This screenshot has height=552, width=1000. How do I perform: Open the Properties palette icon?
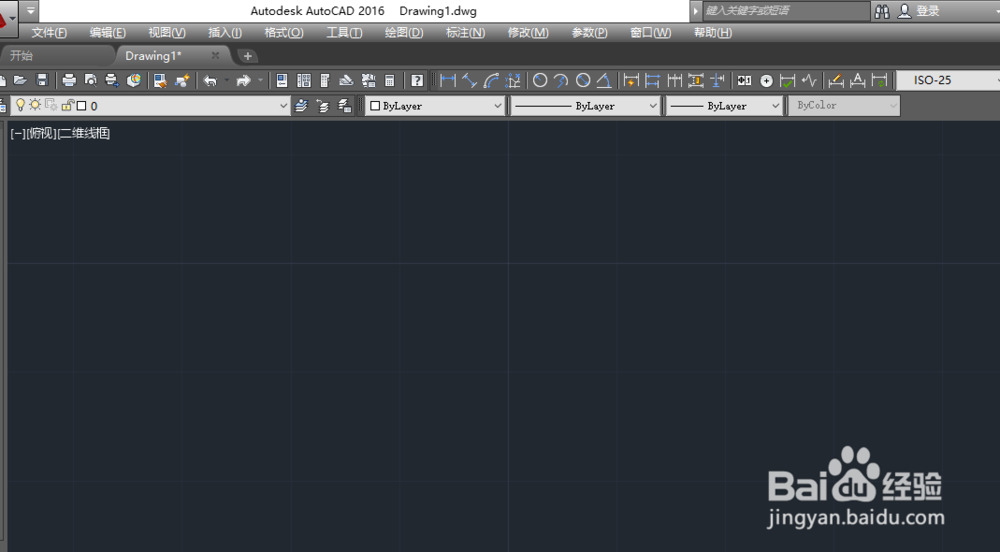282,80
